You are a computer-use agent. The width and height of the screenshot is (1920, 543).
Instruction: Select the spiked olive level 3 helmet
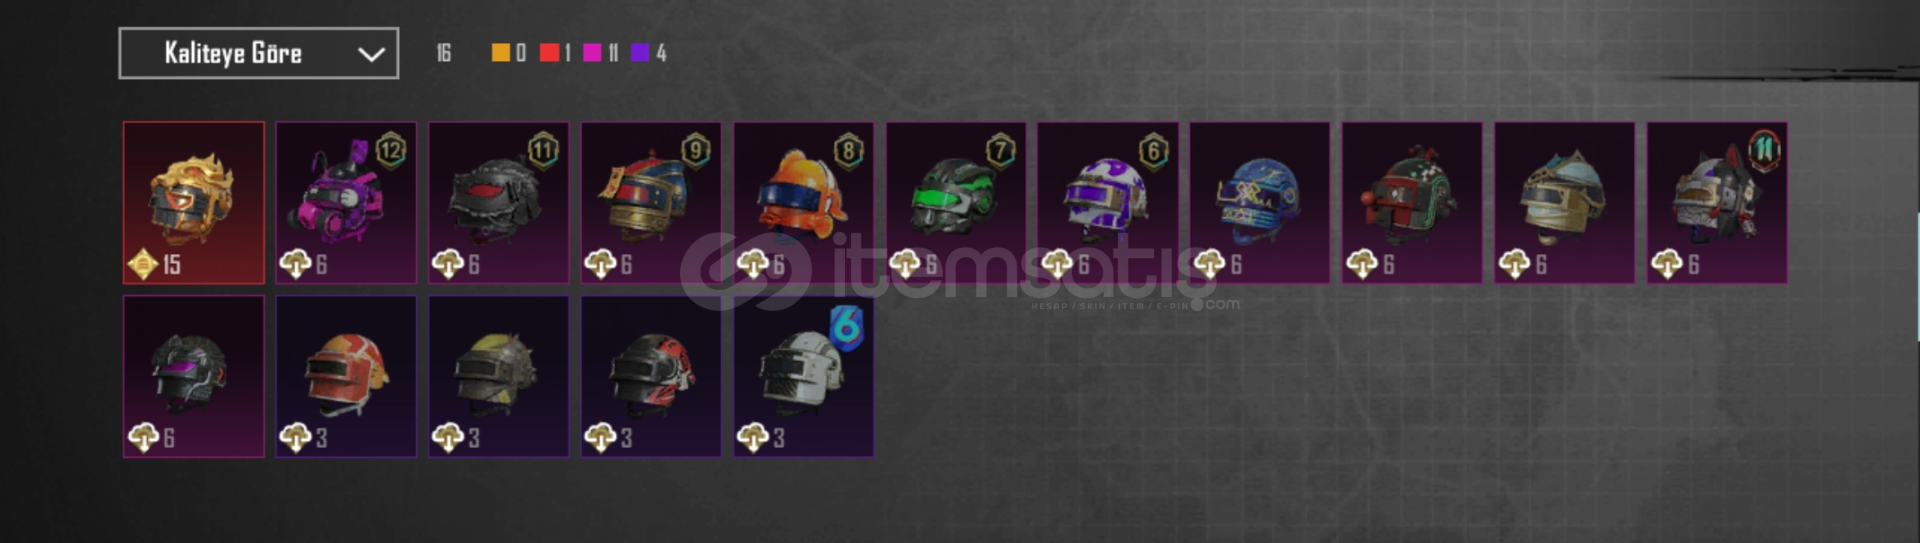(x=498, y=376)
